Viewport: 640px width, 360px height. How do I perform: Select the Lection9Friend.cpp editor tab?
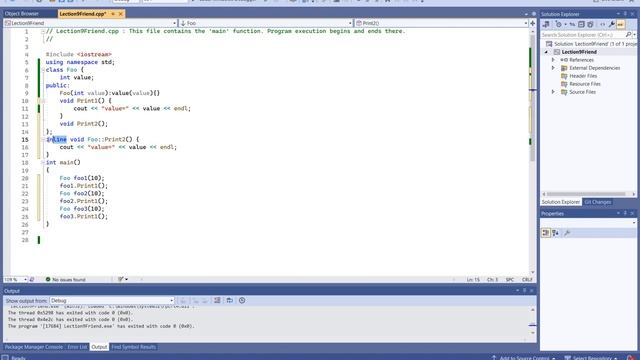[83, 14]
